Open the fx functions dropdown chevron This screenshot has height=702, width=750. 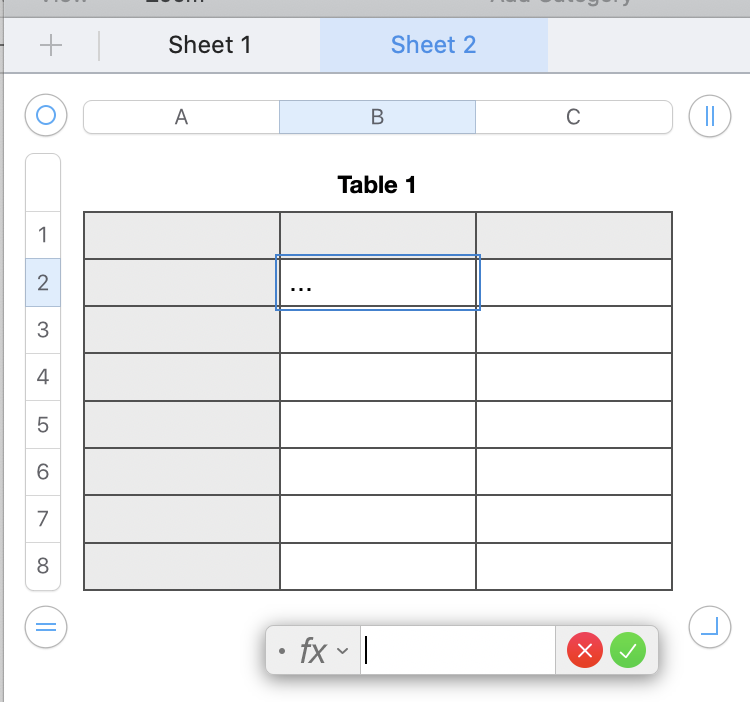pyautogui.click(x=343, y=652)
